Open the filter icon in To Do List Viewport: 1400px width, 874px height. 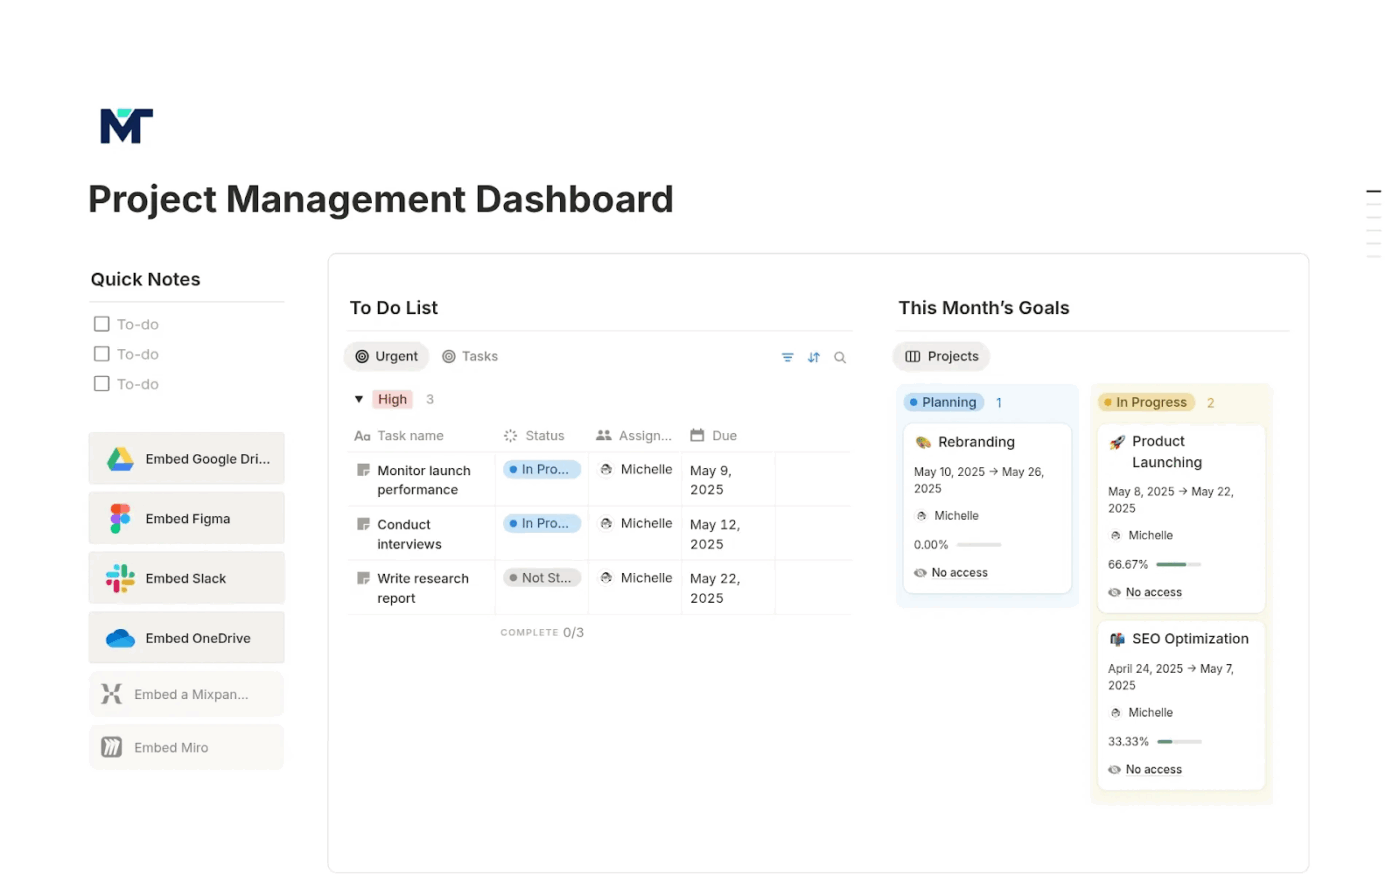787,356
